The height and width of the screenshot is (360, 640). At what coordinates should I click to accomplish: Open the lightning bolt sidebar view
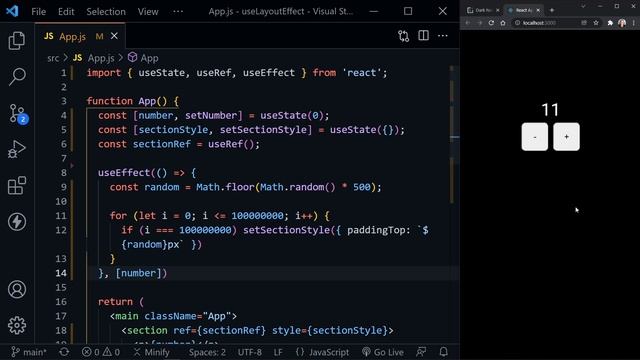click(17, 222)
